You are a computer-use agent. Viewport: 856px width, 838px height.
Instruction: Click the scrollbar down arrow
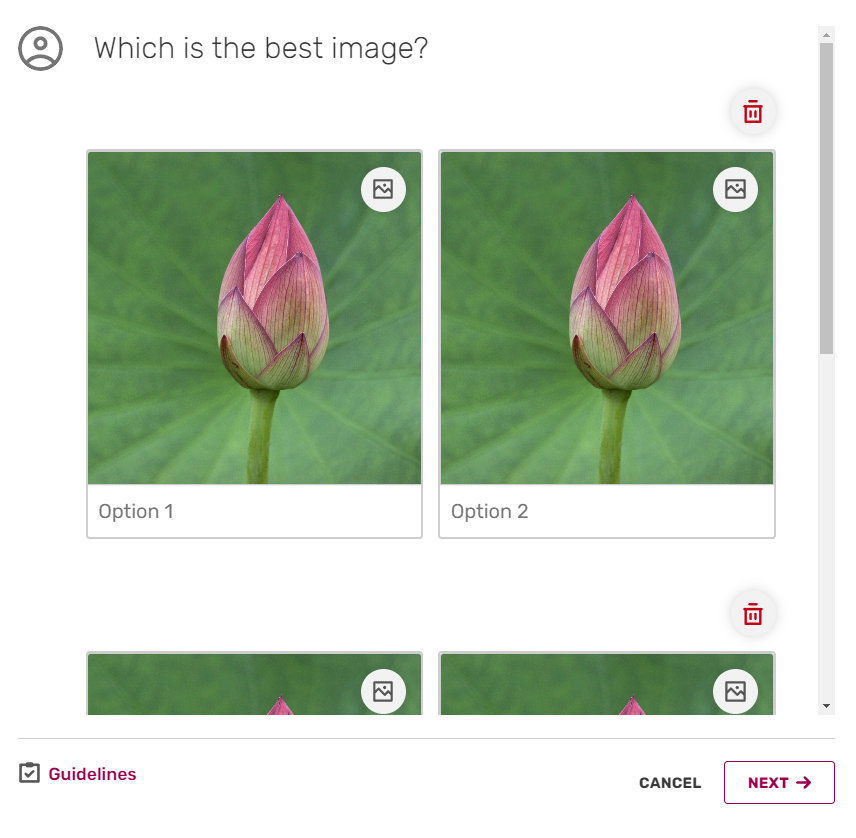point(827,706)
